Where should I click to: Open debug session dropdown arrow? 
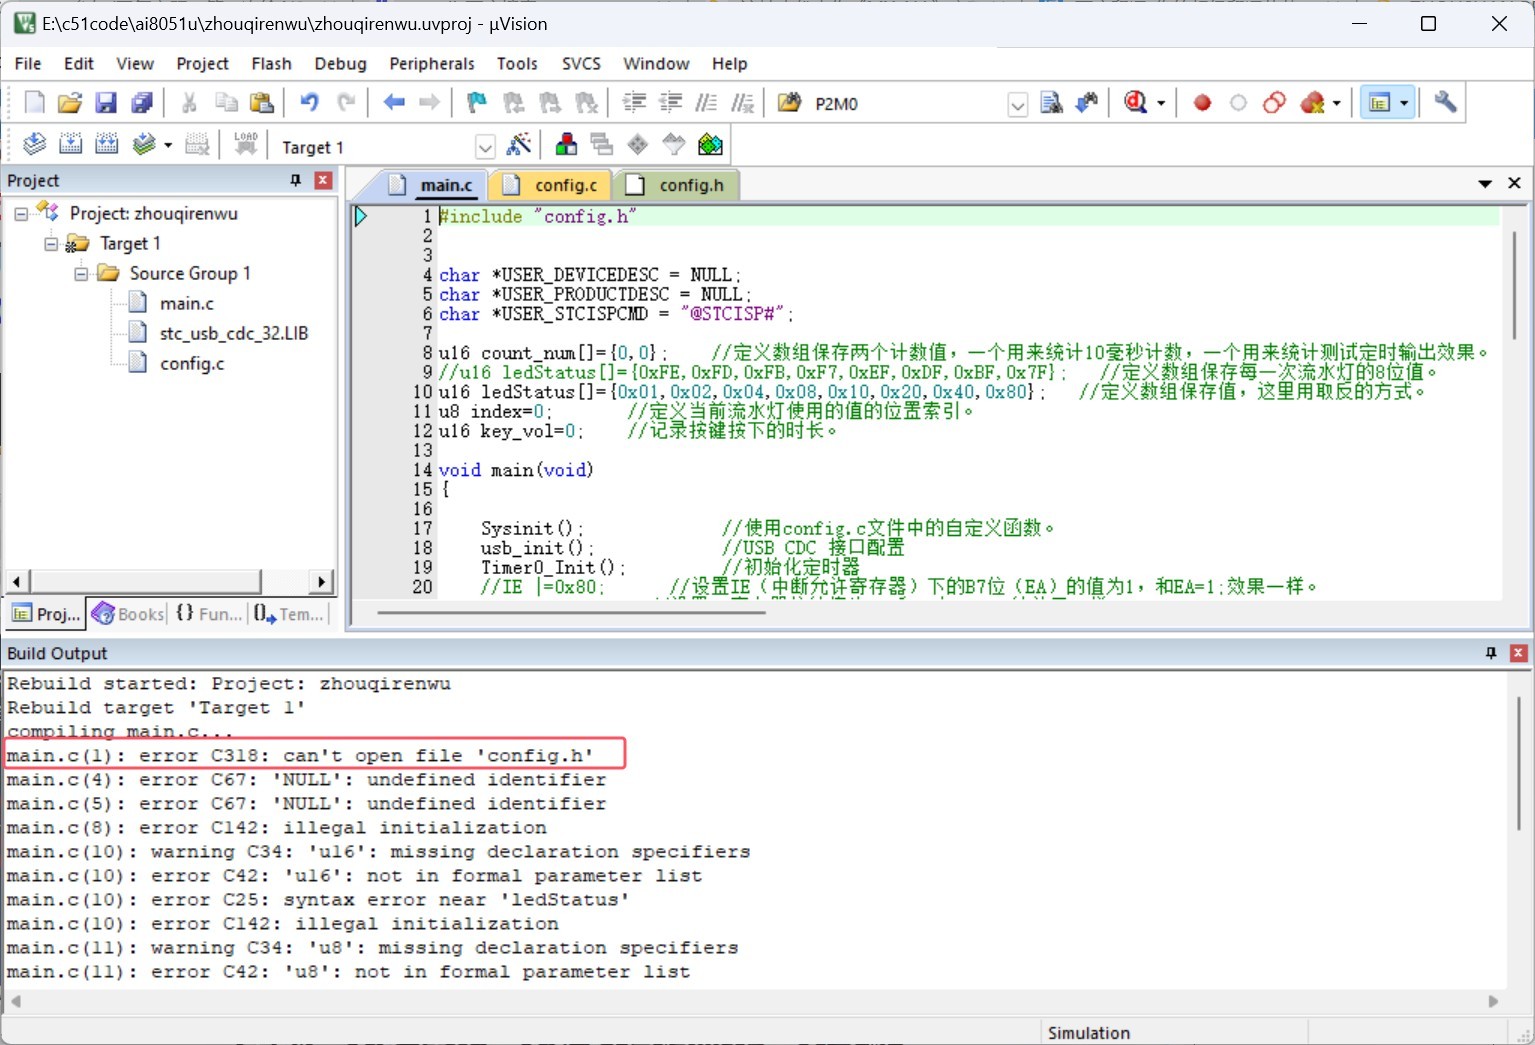click(x=1161, y=103)
